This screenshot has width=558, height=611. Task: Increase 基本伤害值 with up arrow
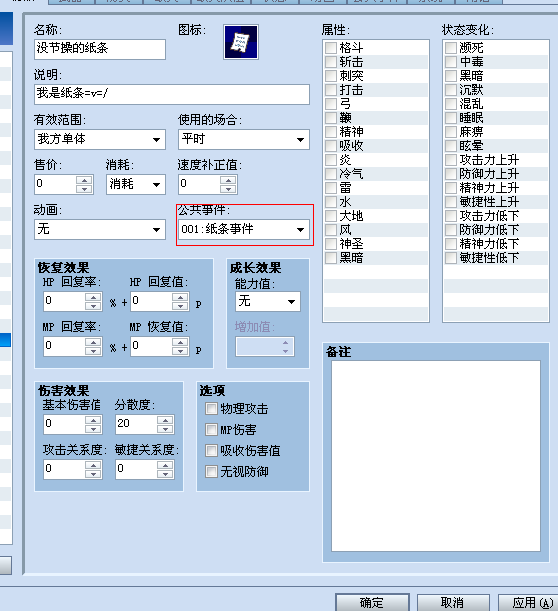93,420
